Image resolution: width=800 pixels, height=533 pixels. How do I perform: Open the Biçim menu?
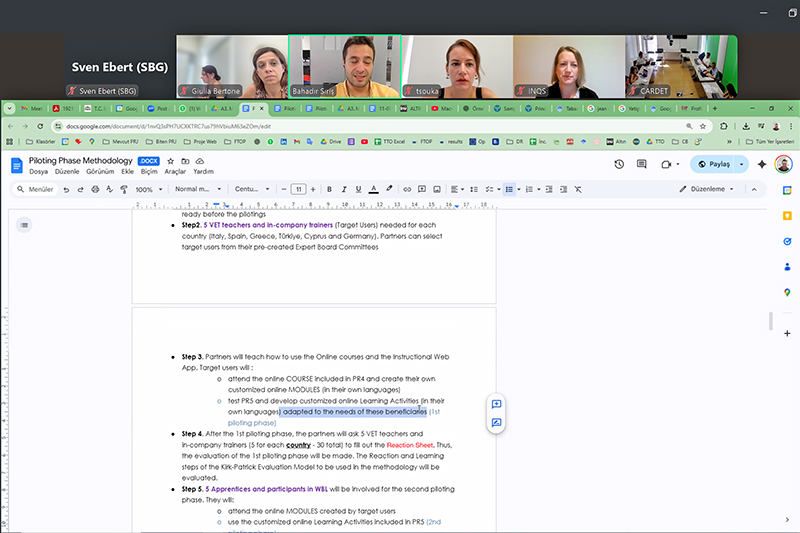pos(148,171)
